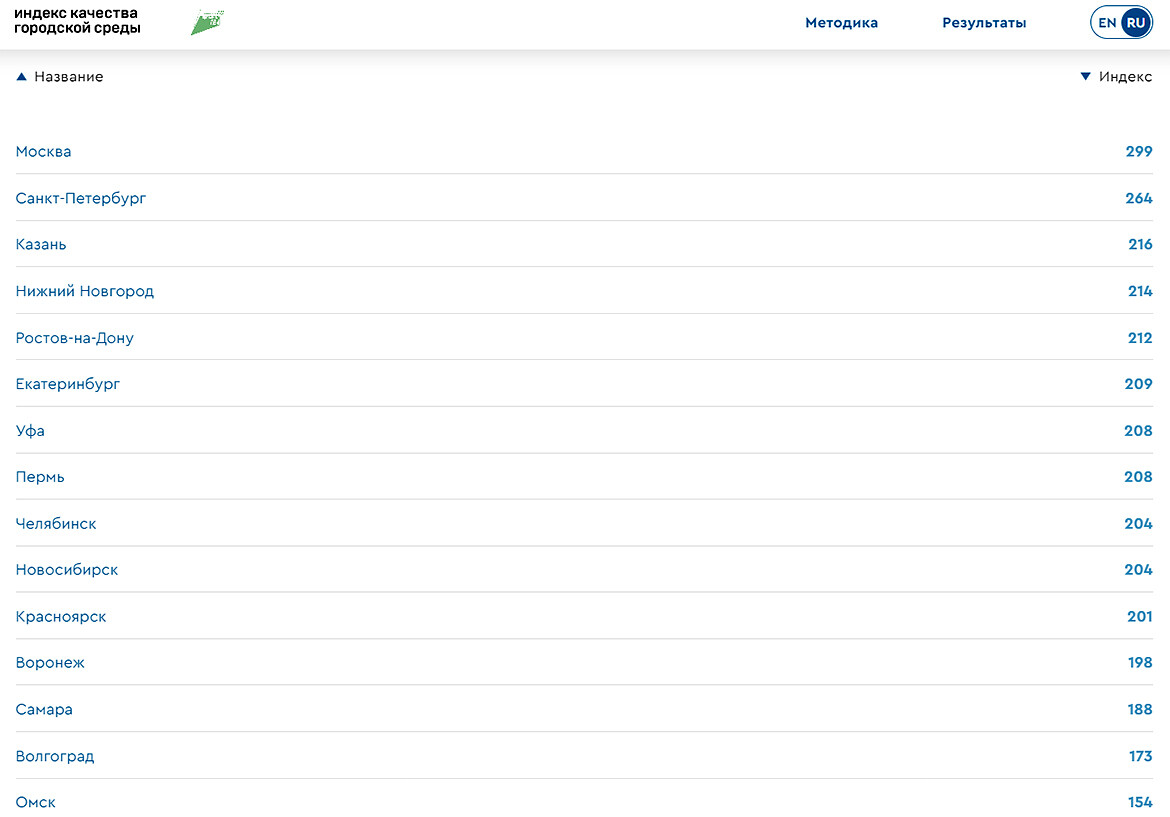
Task: Switch language to EN
Action: (x=1107, y=23)
